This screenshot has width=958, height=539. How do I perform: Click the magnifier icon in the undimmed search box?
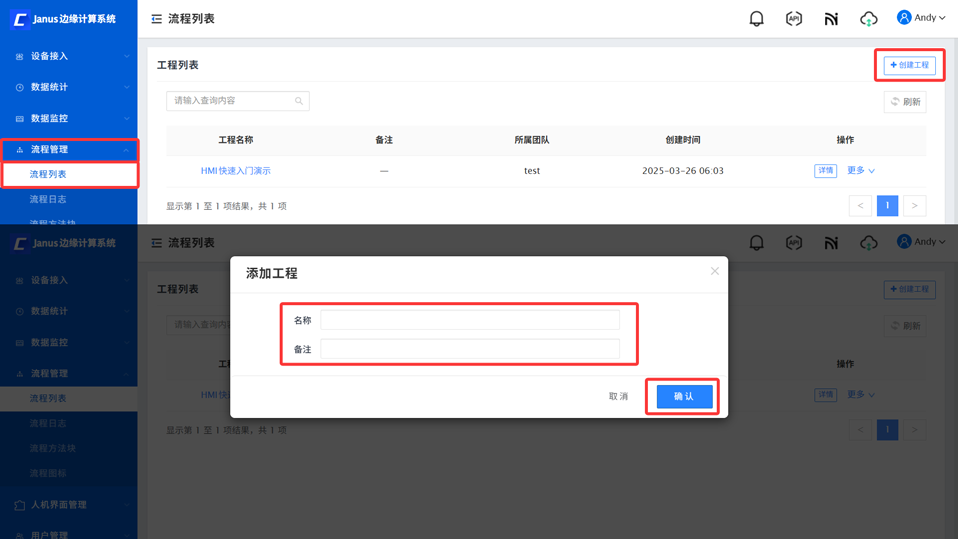coord(298,101)
